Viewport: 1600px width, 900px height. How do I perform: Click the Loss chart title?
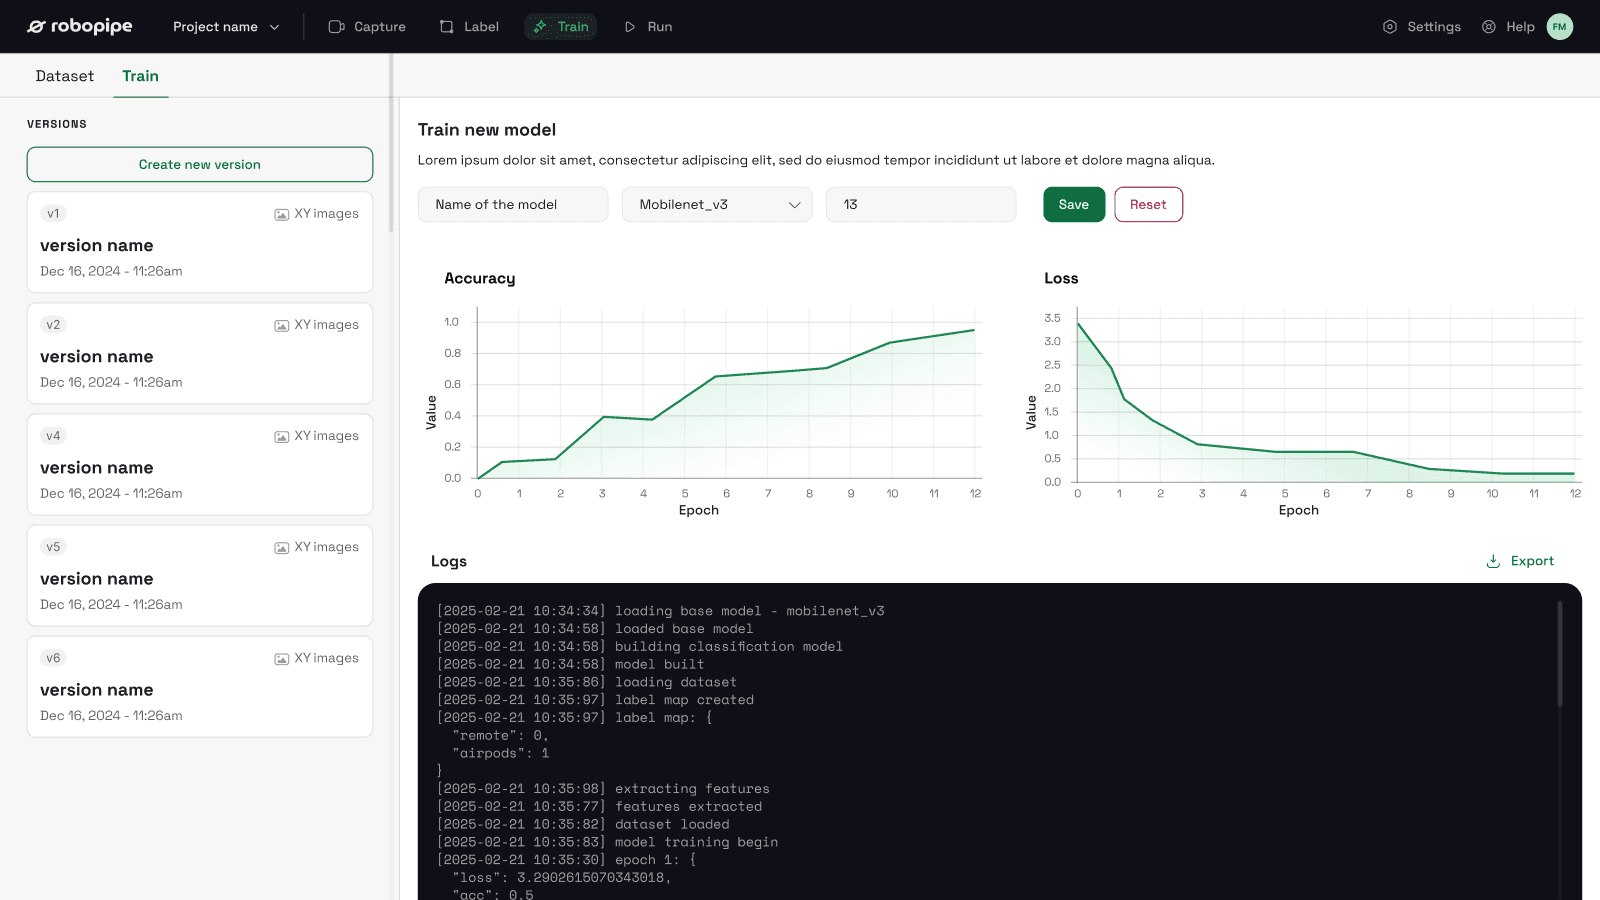tap(1061, 278)
